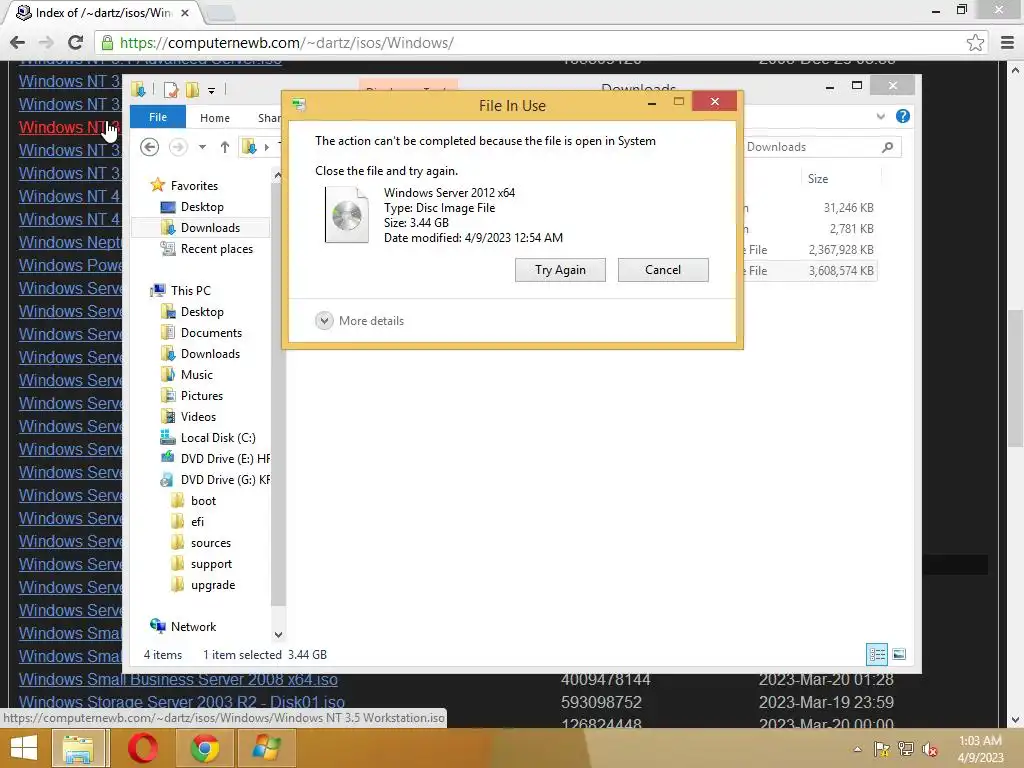Image resolution: width=1024 pixels, height=768 pixels.
Task: Expand the Explorer ribbon chevron
Action: click(x=880, y=116)
